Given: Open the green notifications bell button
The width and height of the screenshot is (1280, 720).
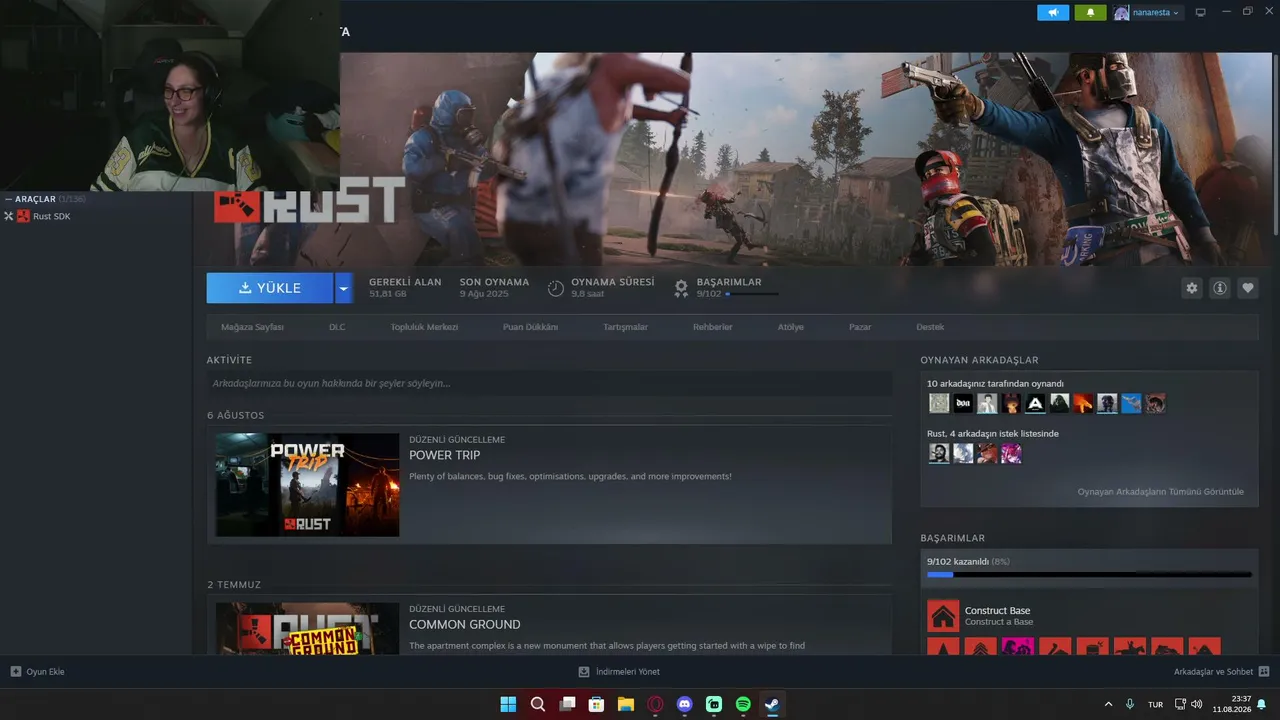Looking at the screenshot, I should [1090, 12].
